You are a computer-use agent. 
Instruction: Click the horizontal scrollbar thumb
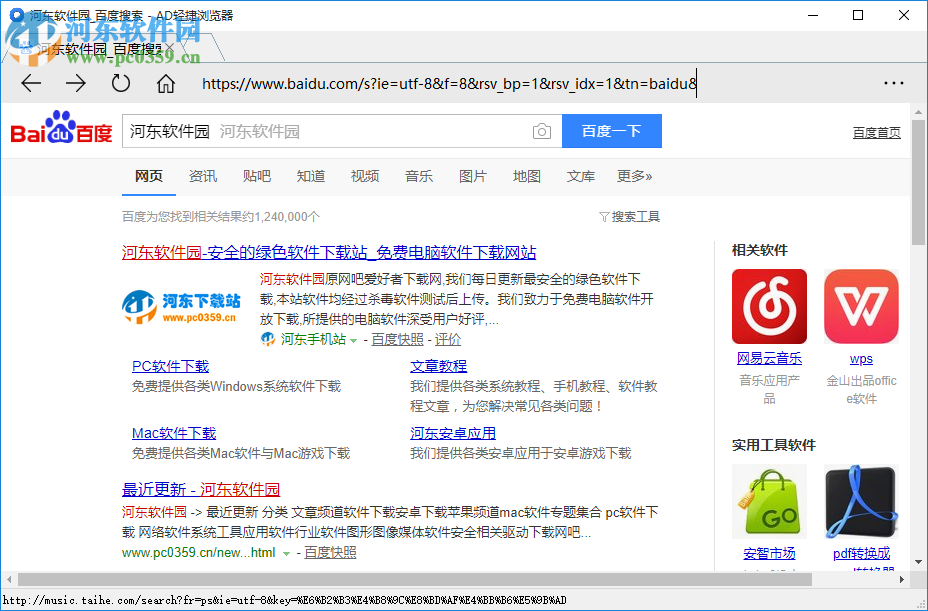[414, 579]
